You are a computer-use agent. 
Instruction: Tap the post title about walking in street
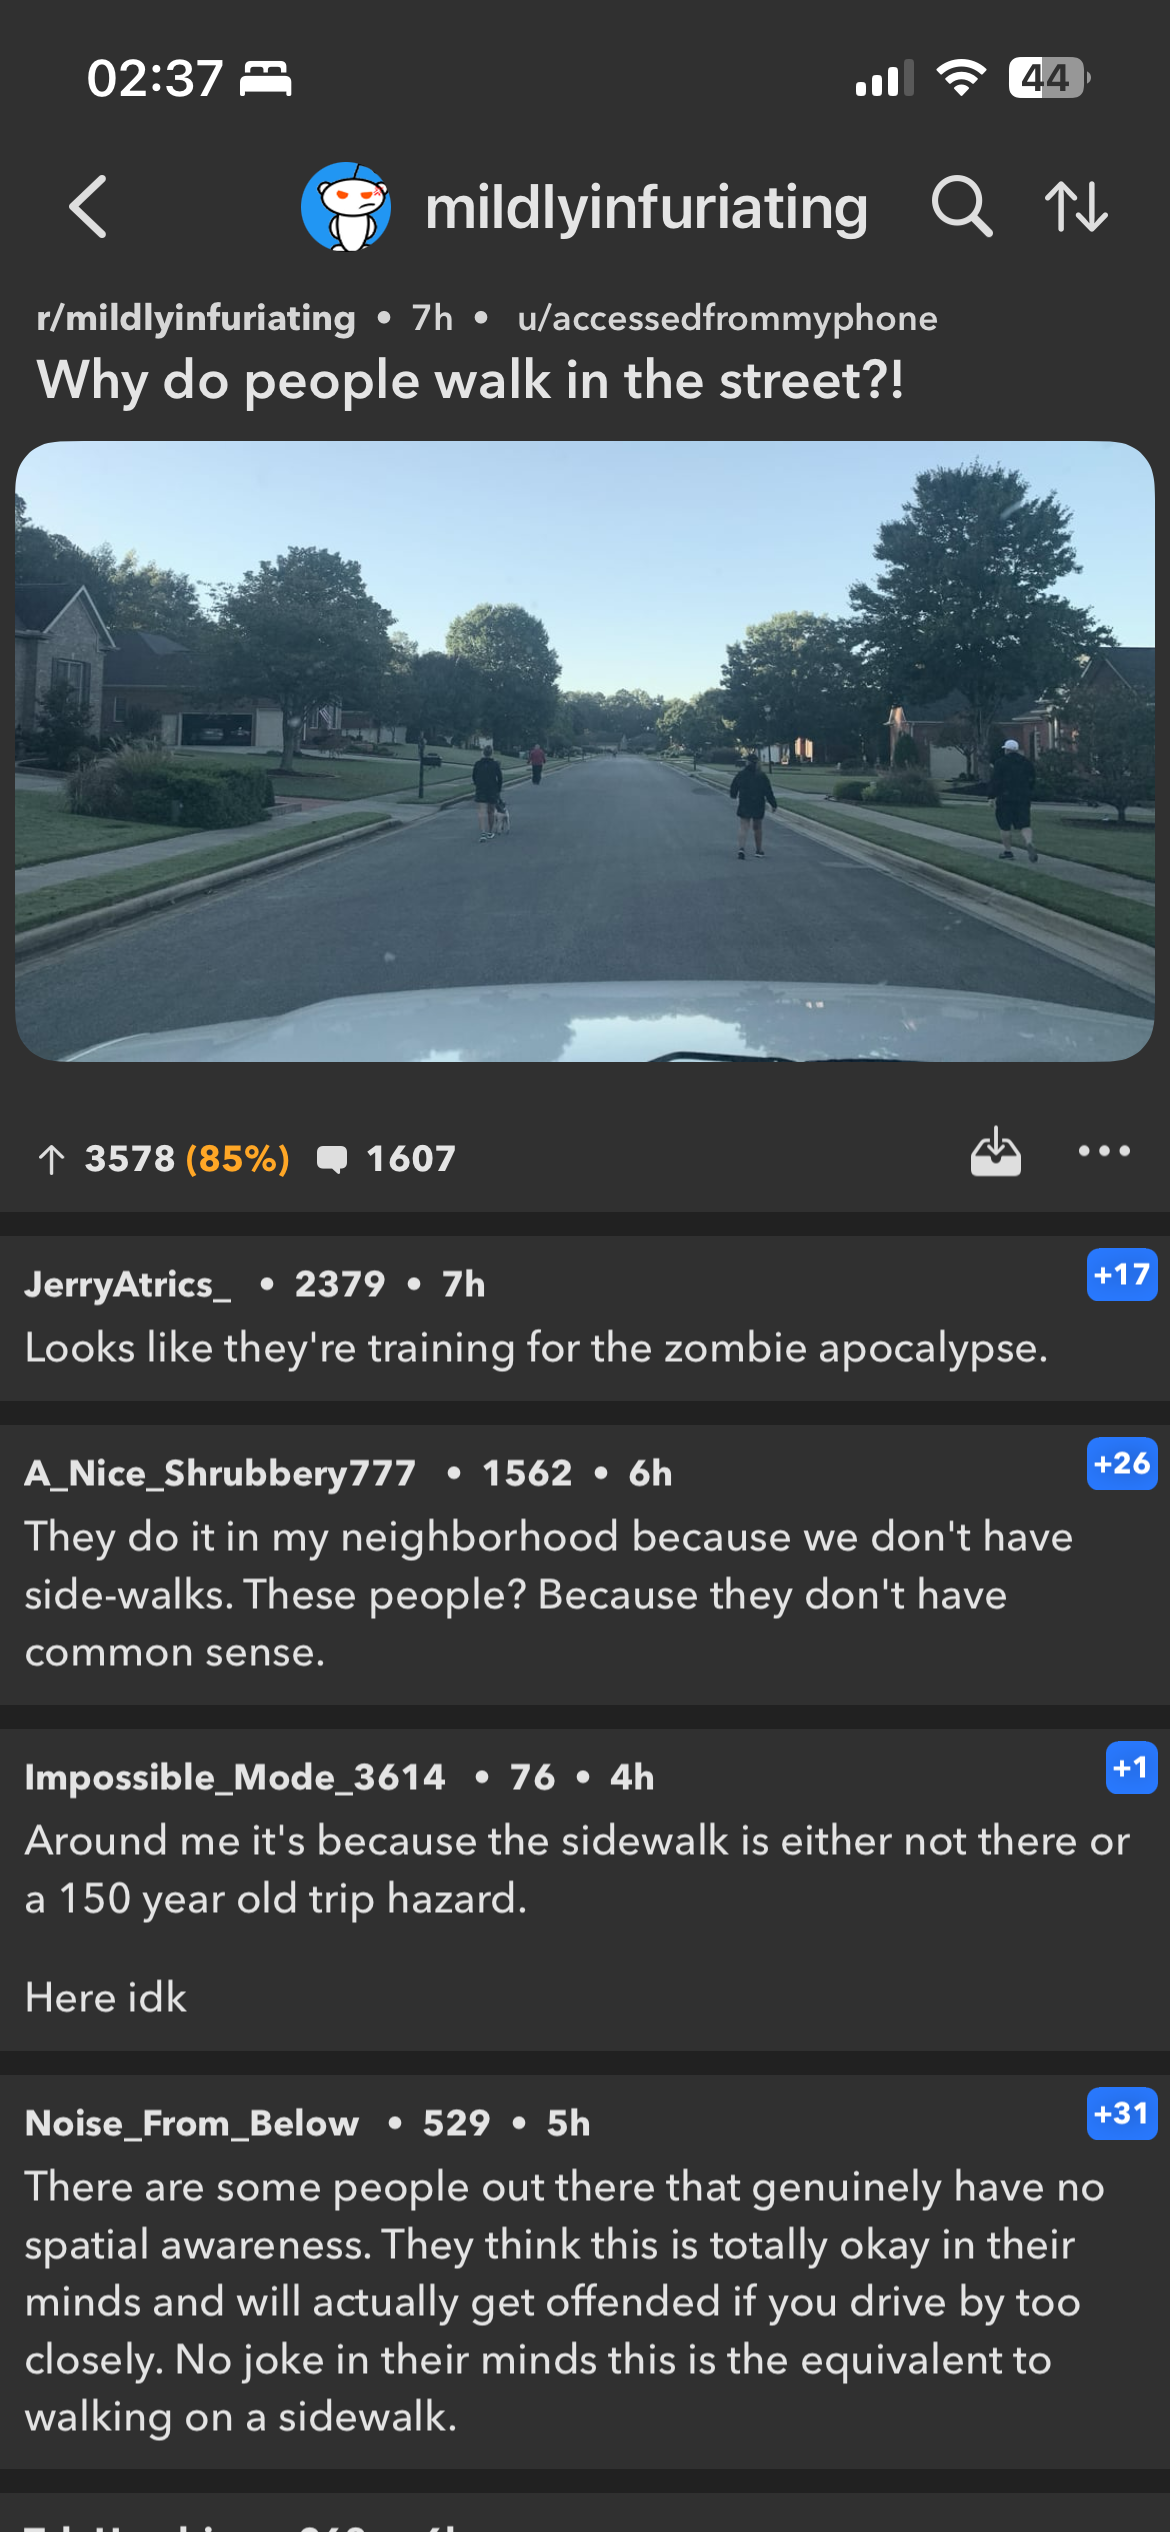tap(470, 381)
